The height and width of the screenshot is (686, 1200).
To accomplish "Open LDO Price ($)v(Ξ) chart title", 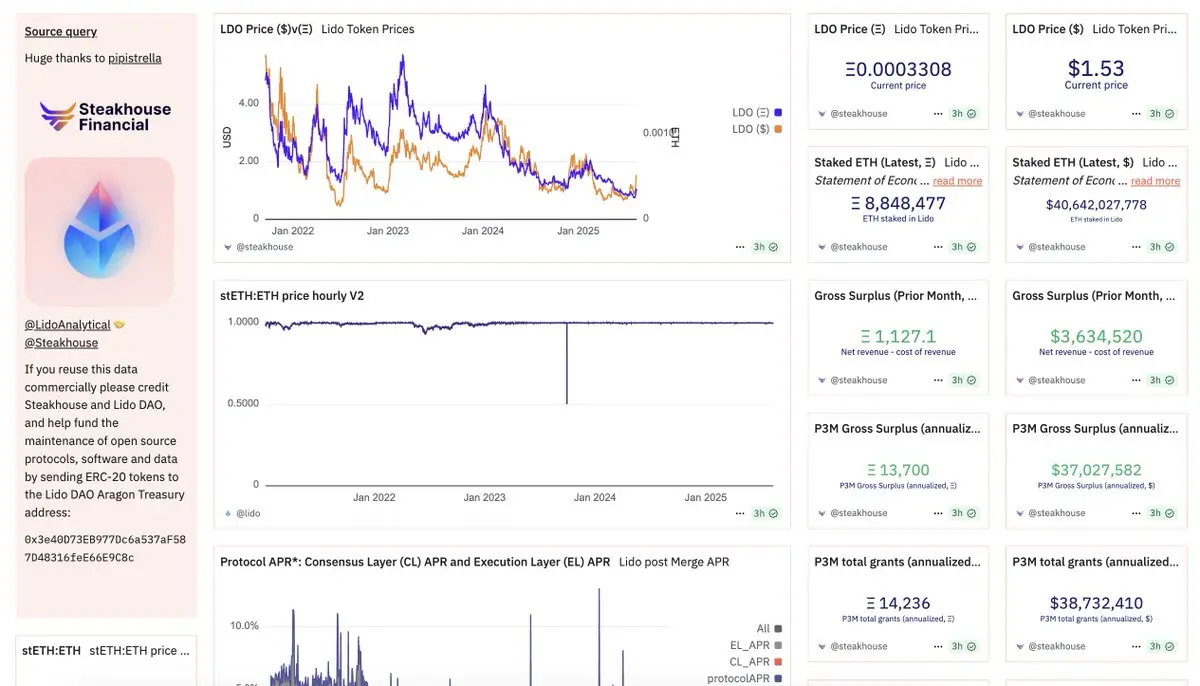I will (x=267, y=29).
